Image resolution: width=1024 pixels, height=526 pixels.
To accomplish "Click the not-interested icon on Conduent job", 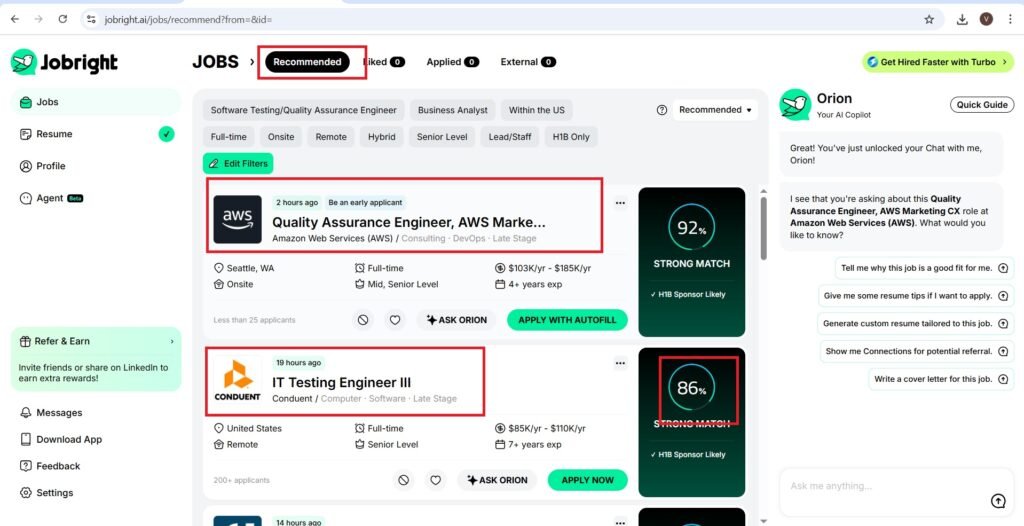I will point(403,480).
